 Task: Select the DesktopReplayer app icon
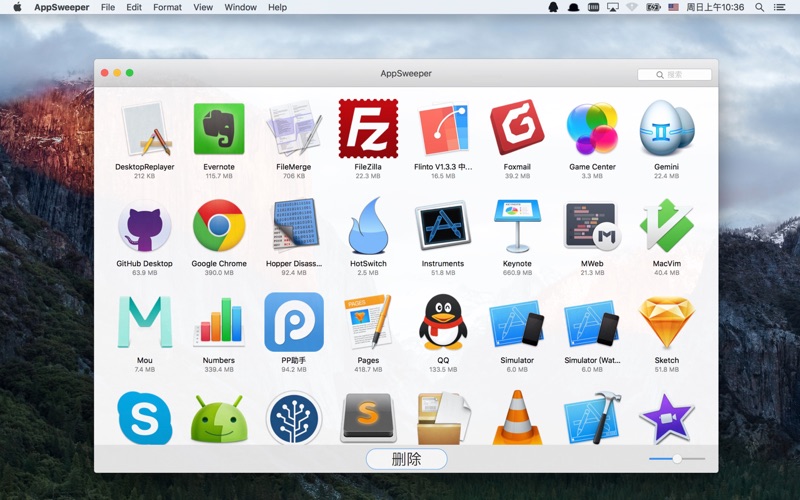click(145, 129)
